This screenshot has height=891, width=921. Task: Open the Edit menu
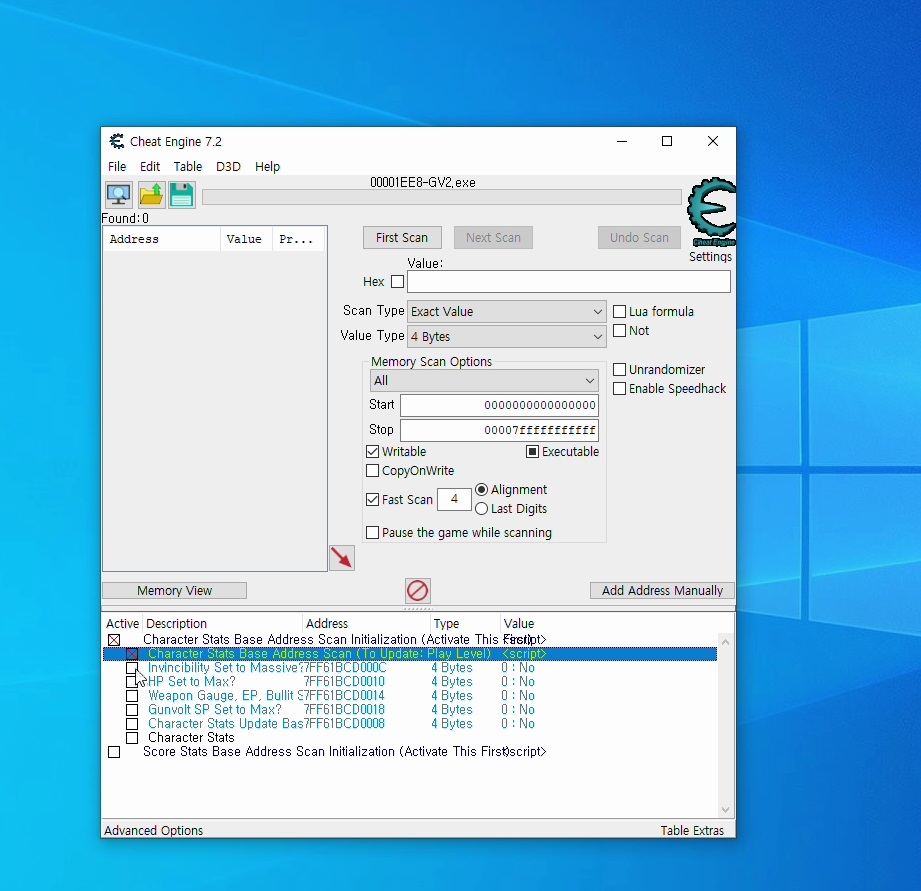pyautogui.click(x=150, y=167)
